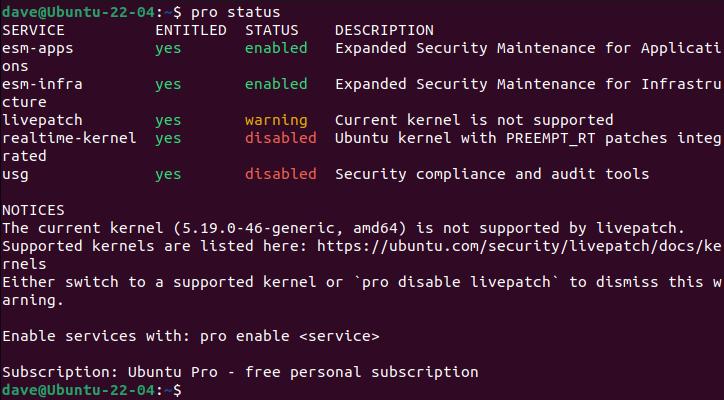Viewport: 724px width, 400px height.
Task: Select the realtime-kernel service name
Action: tap(68, 138)
